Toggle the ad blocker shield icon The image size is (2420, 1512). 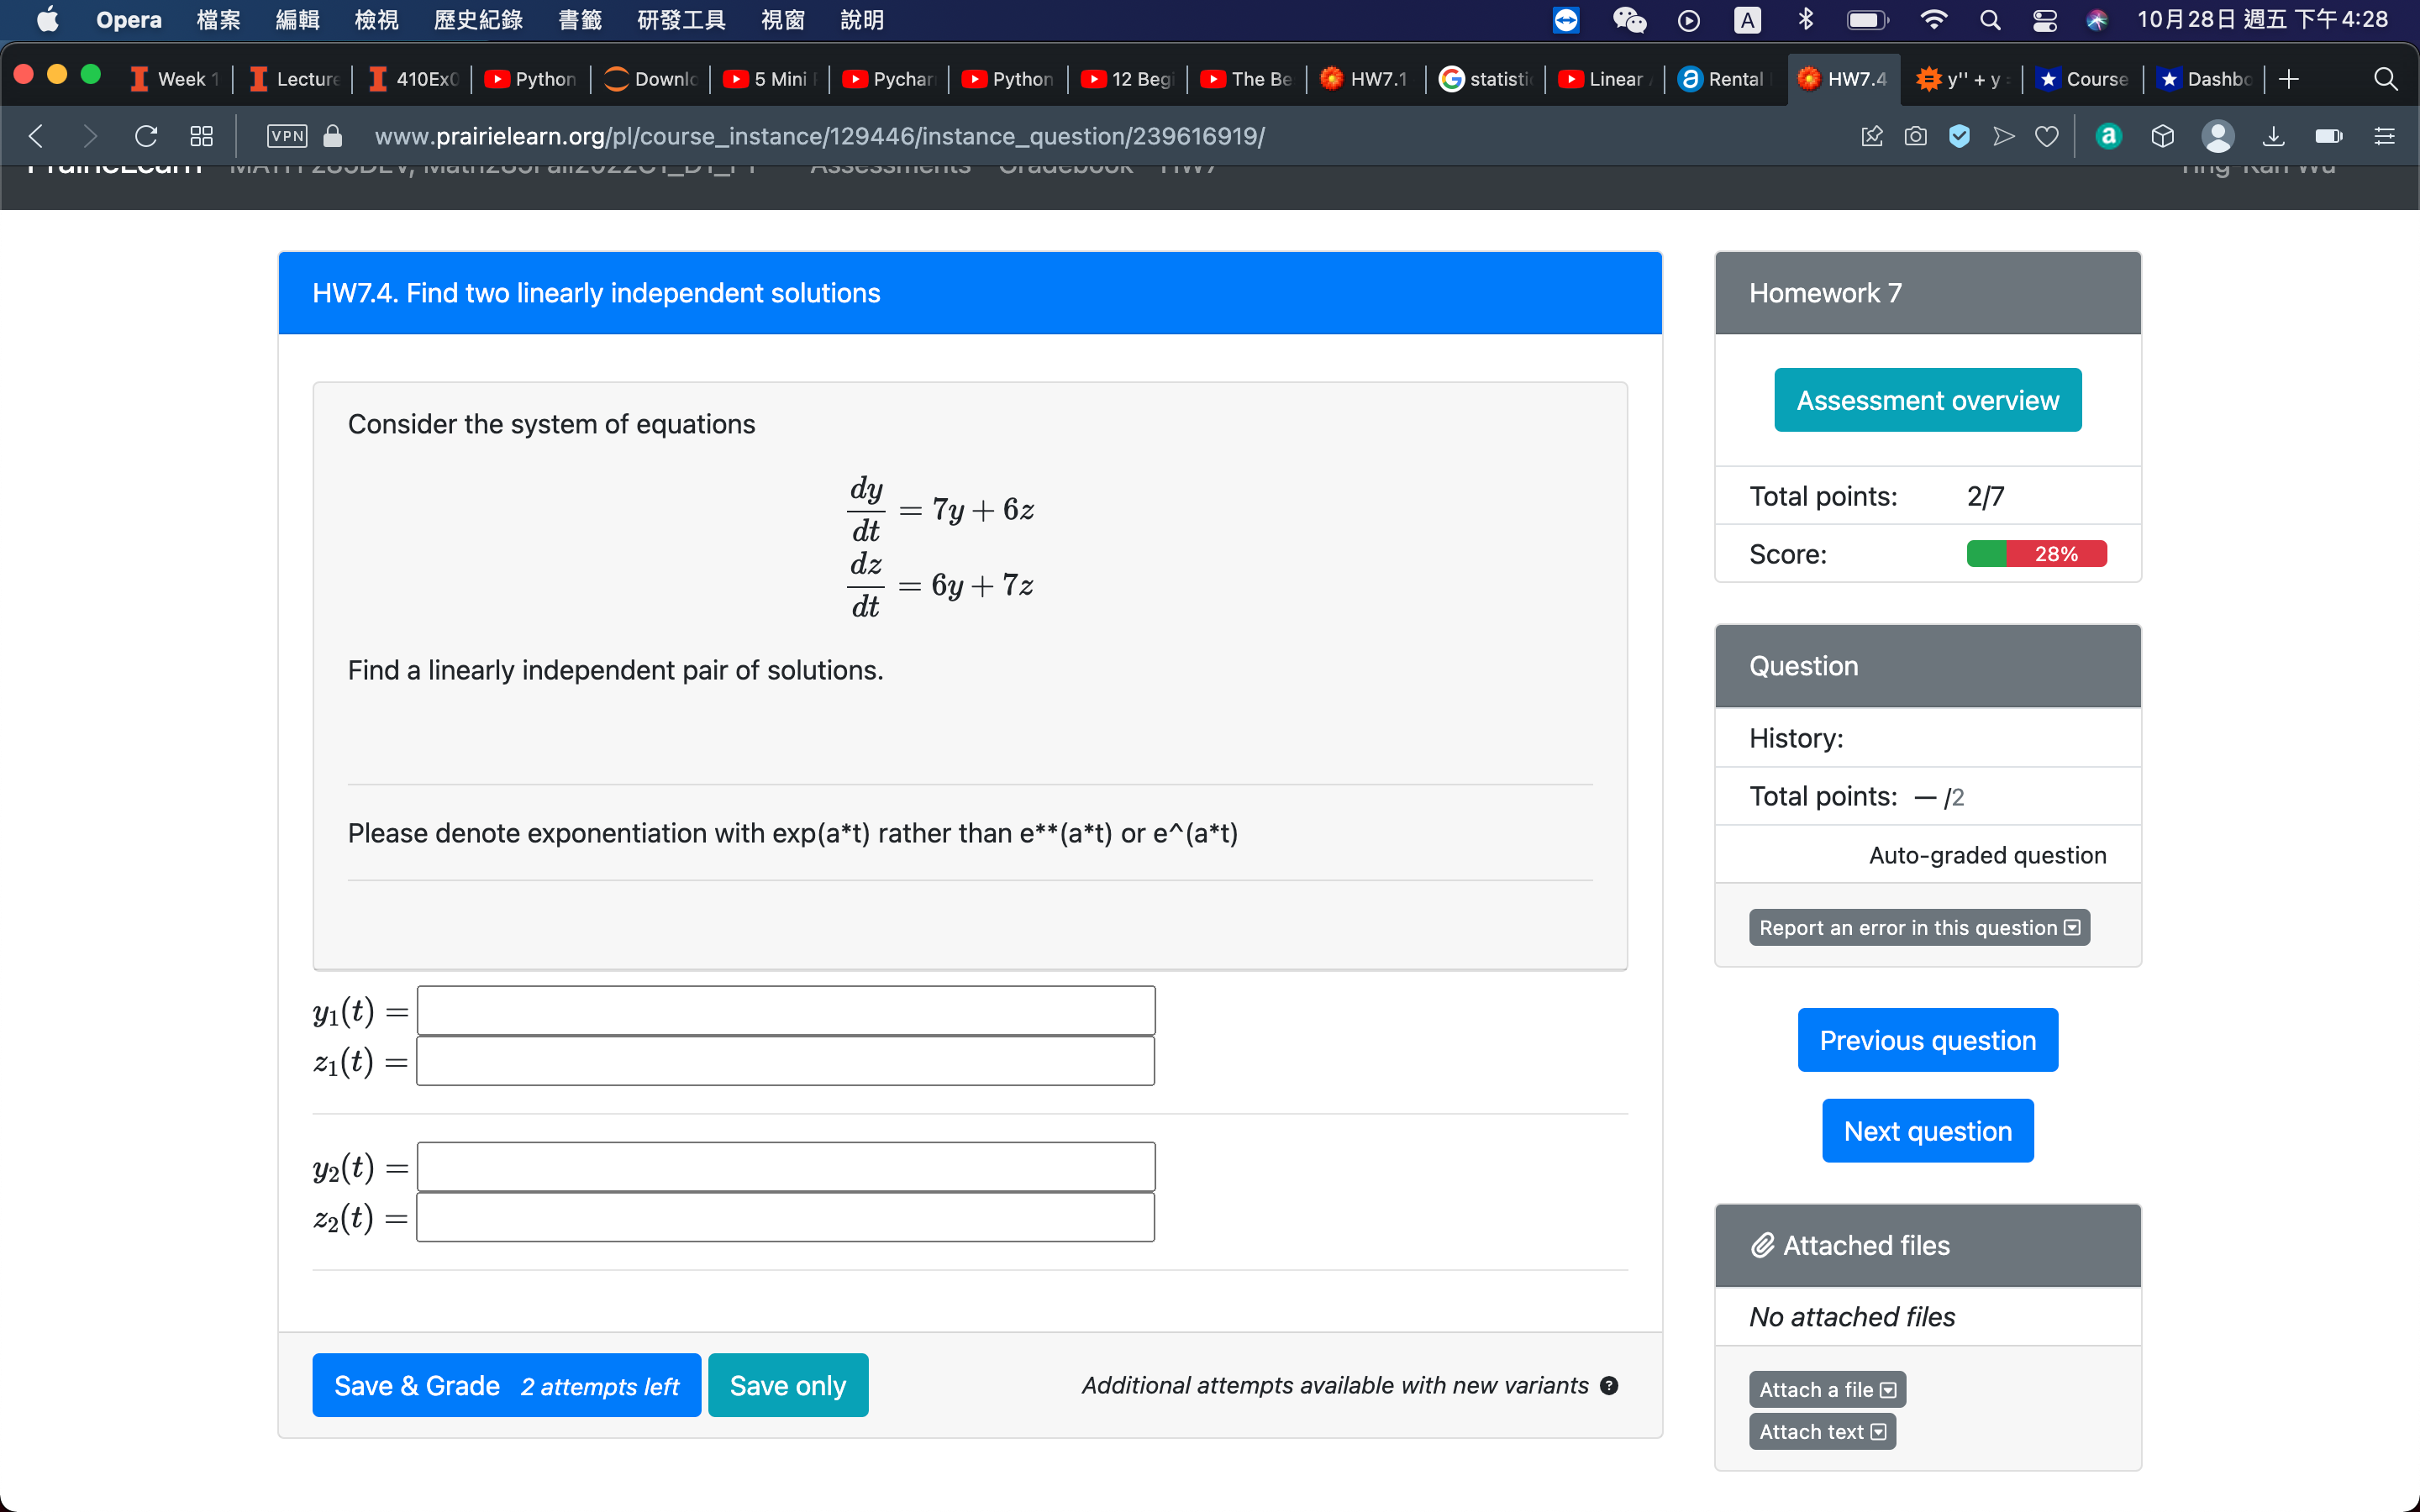1959,136
